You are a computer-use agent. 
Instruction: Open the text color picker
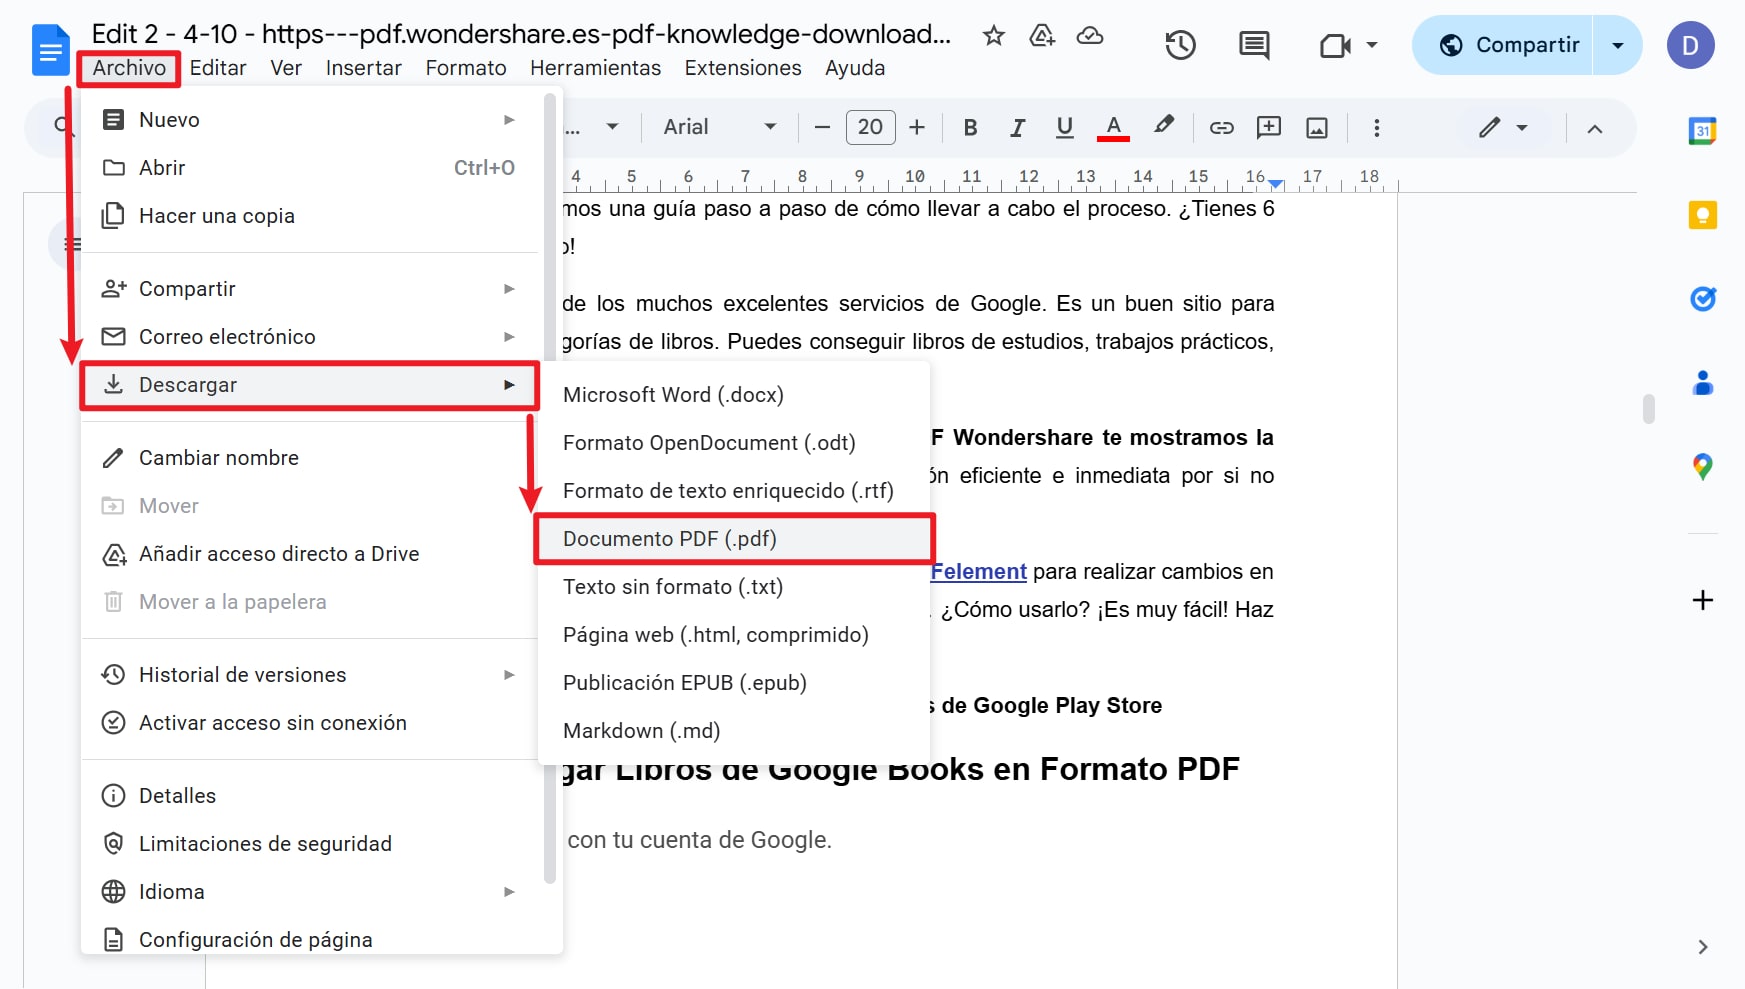click(1113, 127)
